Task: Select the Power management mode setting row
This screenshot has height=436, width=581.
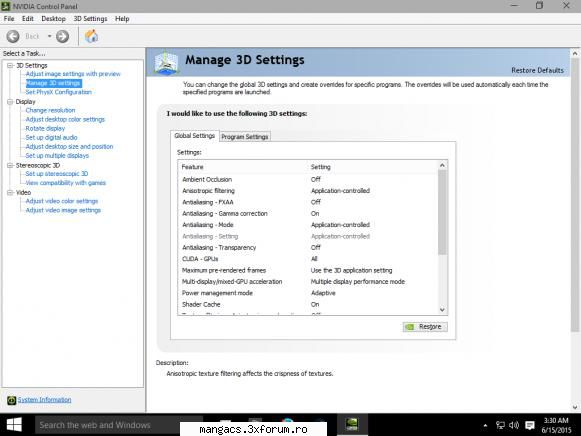Action: [308, 293]
